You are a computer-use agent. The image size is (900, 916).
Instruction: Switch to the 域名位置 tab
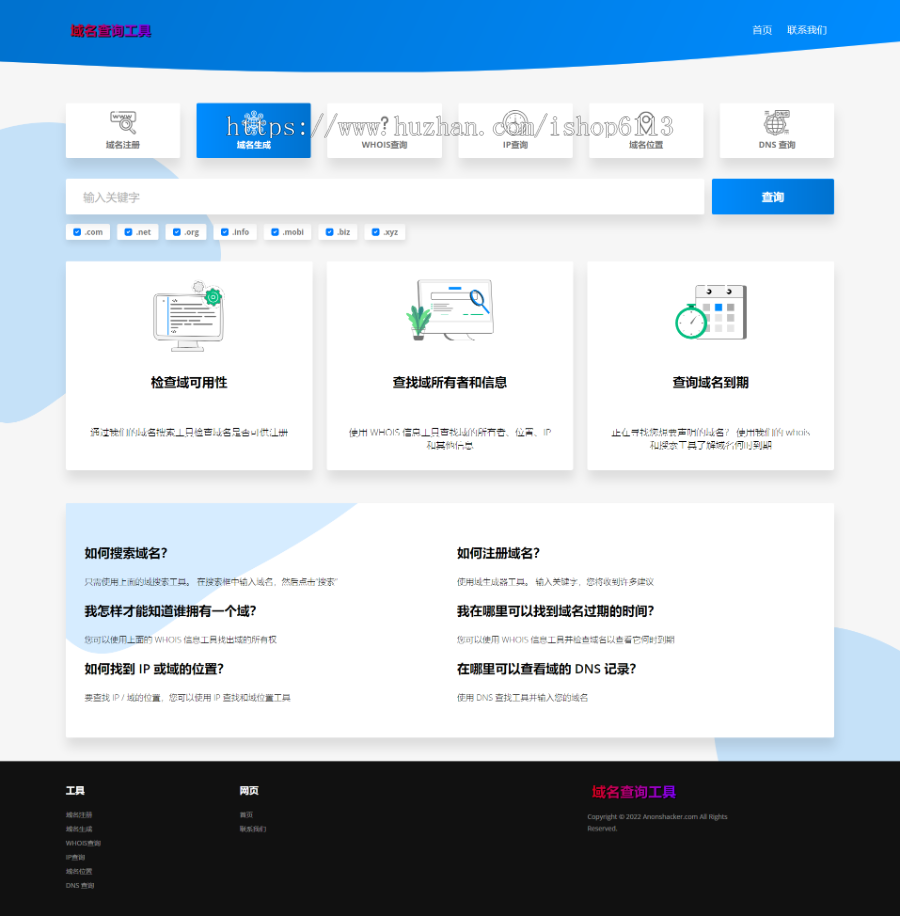[646, 131]
